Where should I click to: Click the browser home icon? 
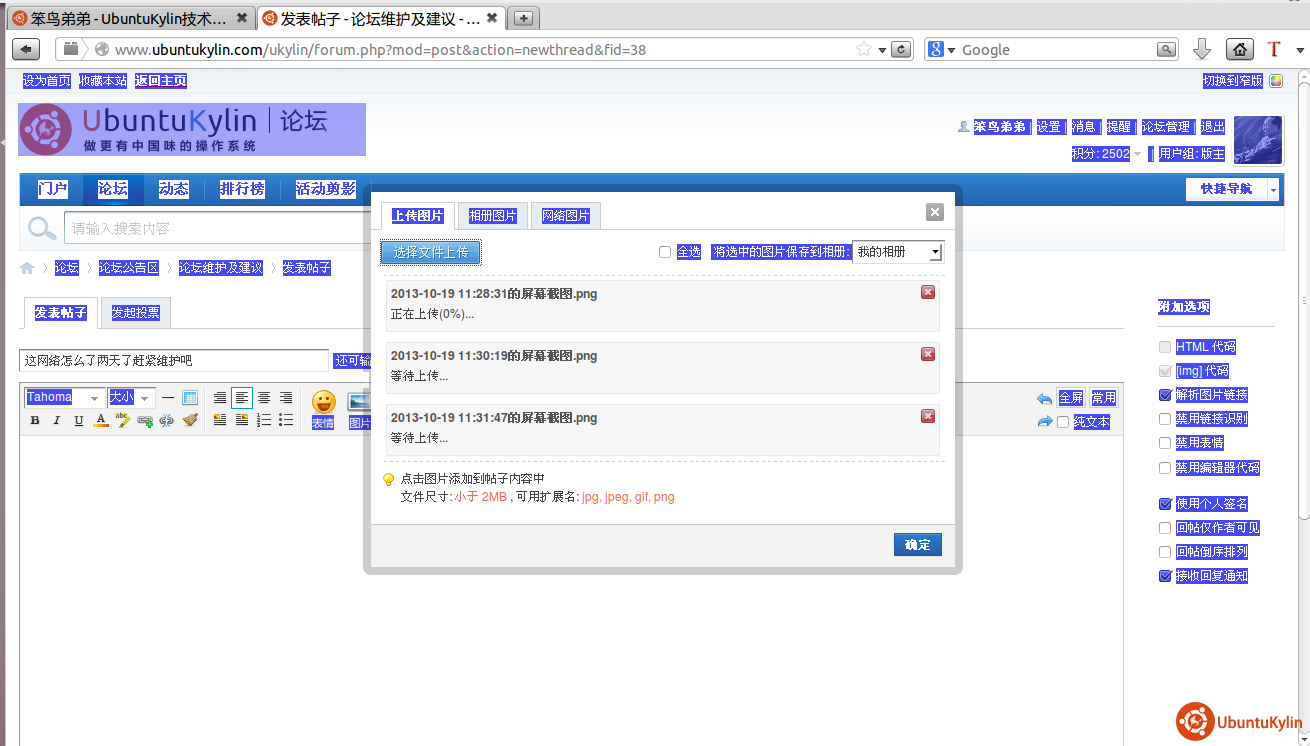[1239, 49]
